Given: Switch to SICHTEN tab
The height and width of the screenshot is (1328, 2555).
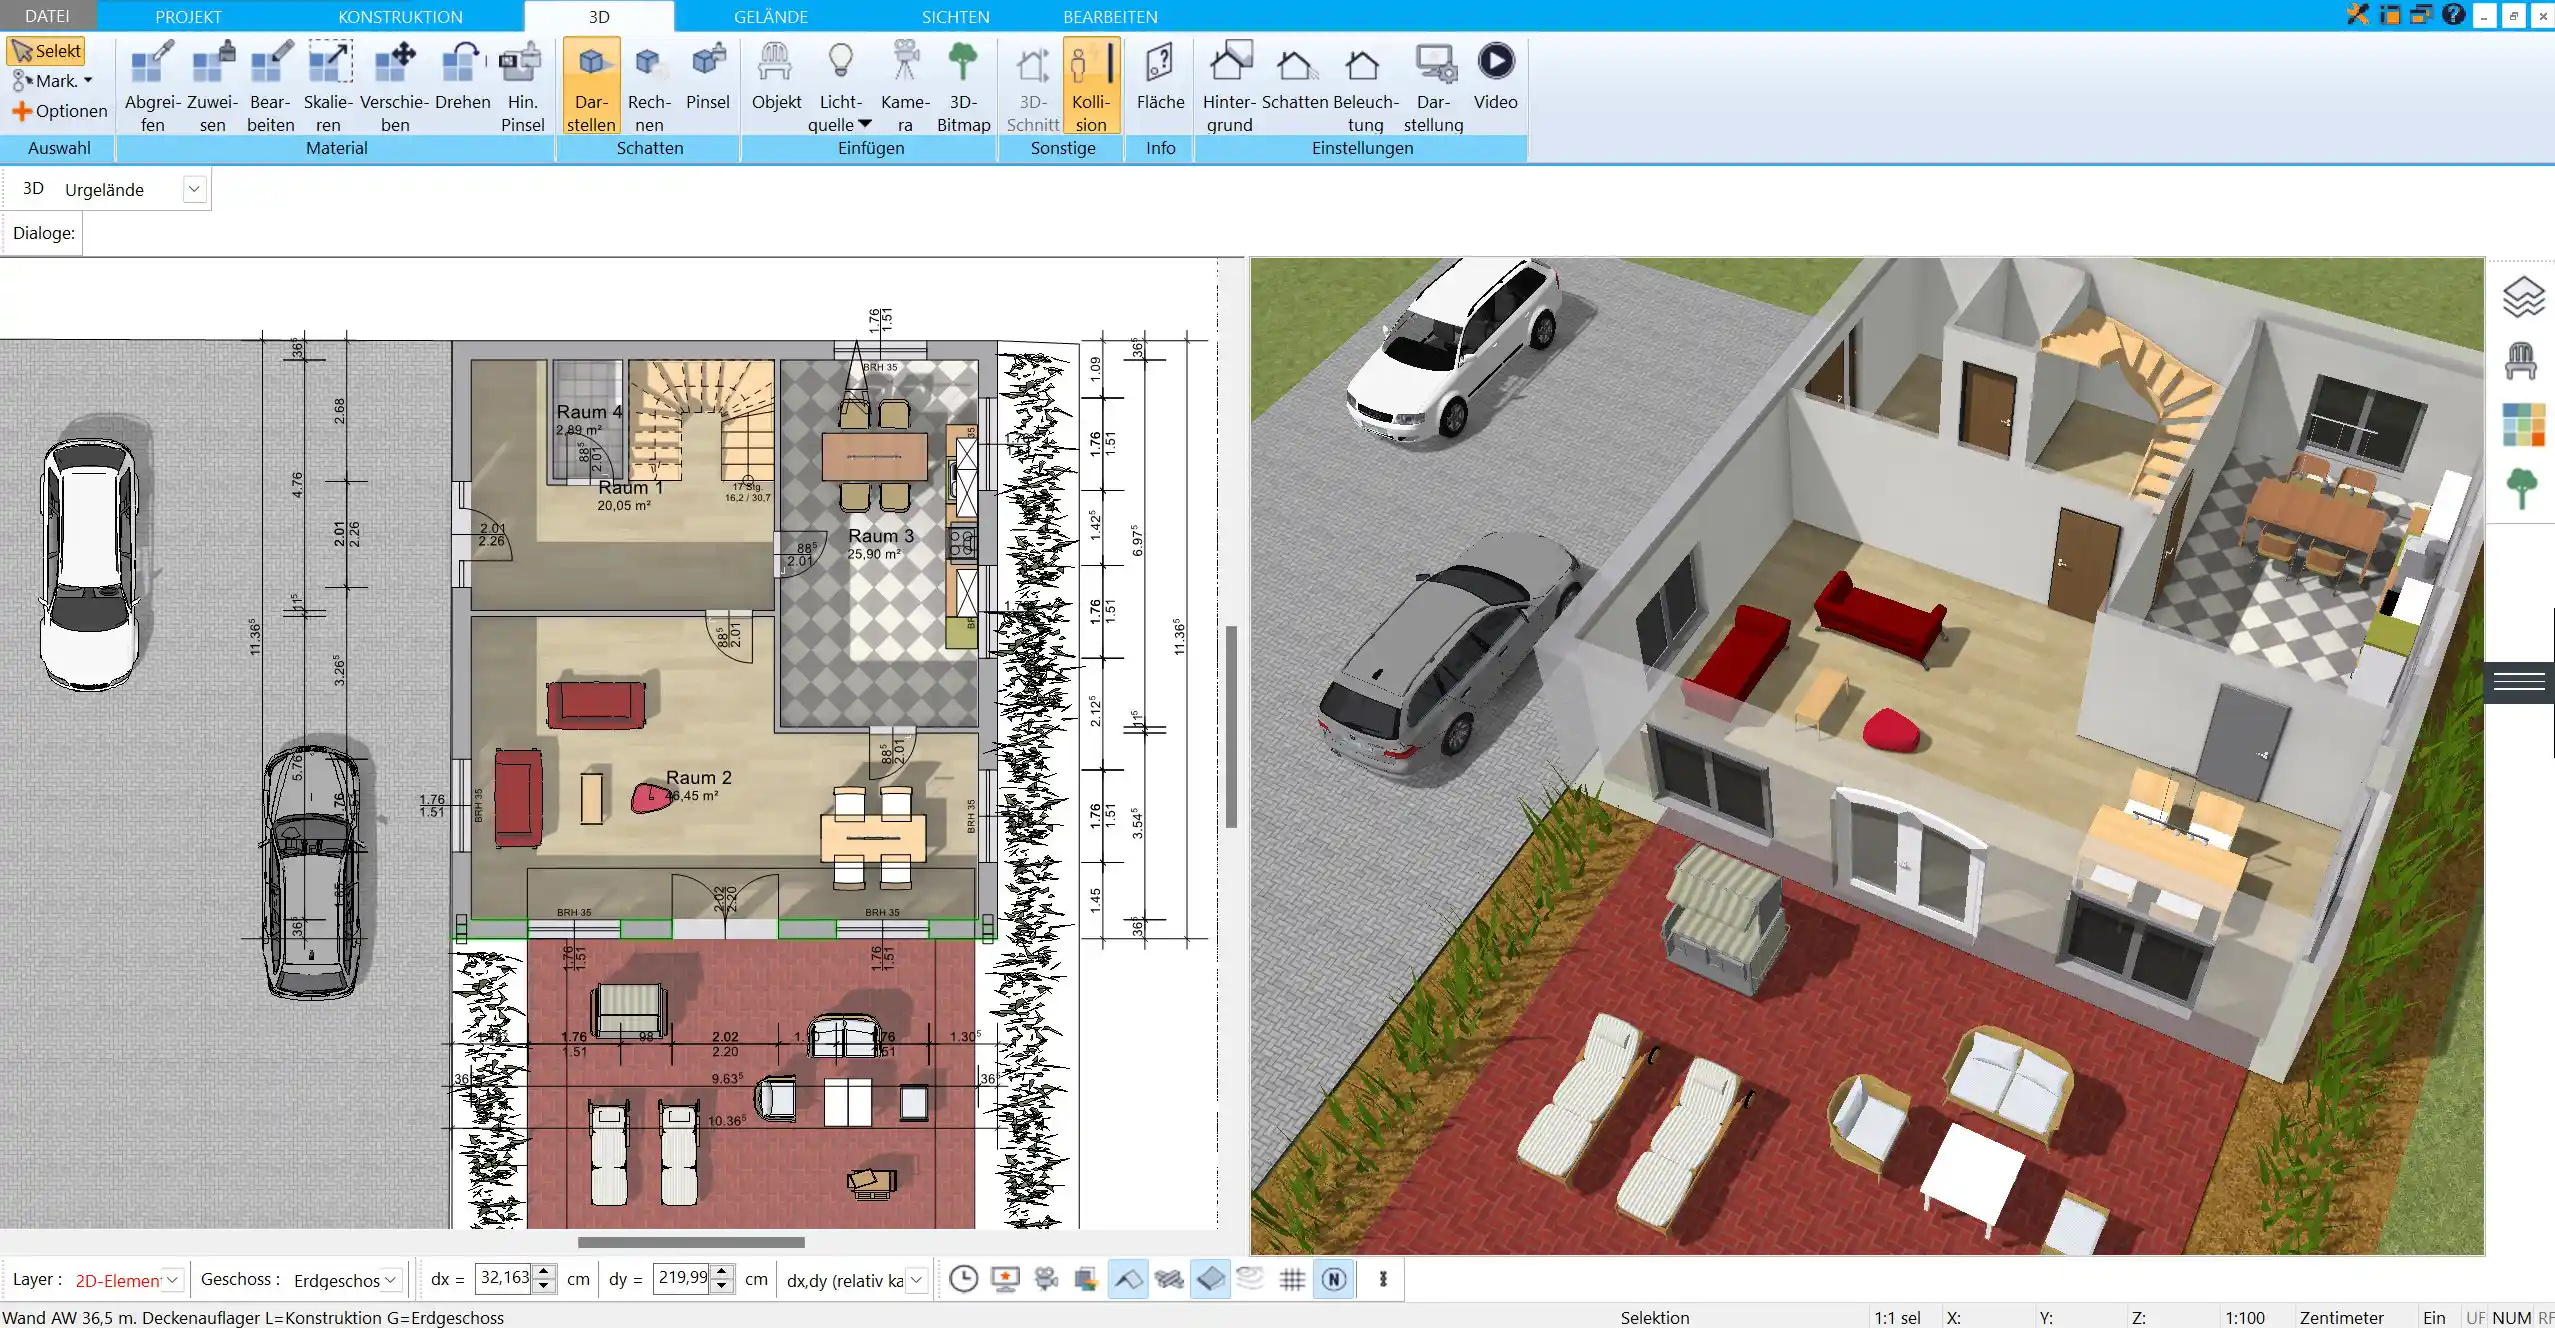Looking at the screenshot, I should (x=955, y=16).
